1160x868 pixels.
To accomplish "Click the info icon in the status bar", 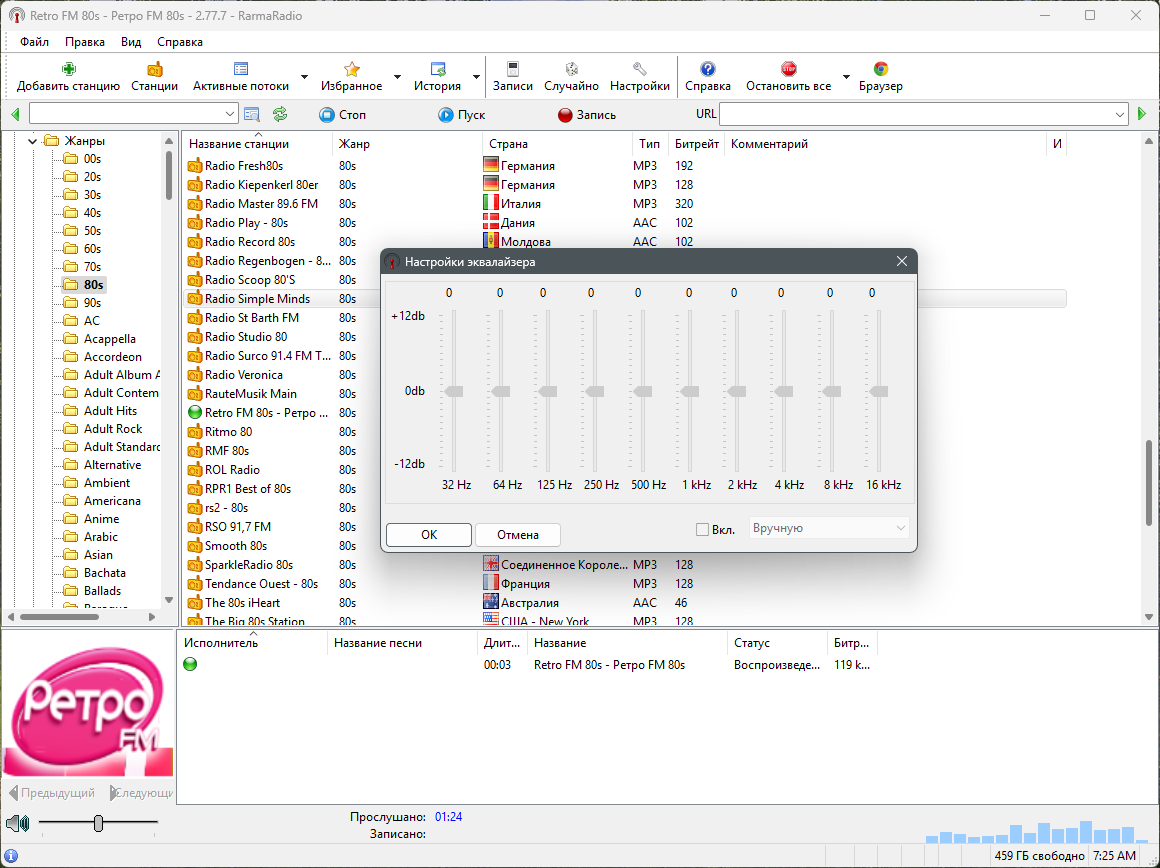I will coord(11,856).
